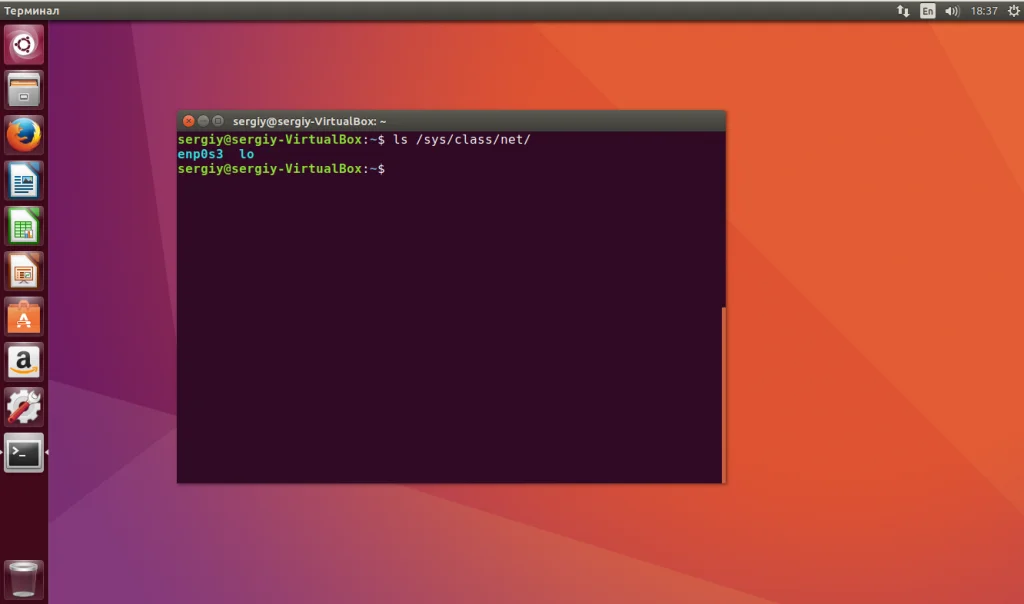Open LibreOffice Writer from the launcher
This screenshot has height=604, width=1024.
24,180
